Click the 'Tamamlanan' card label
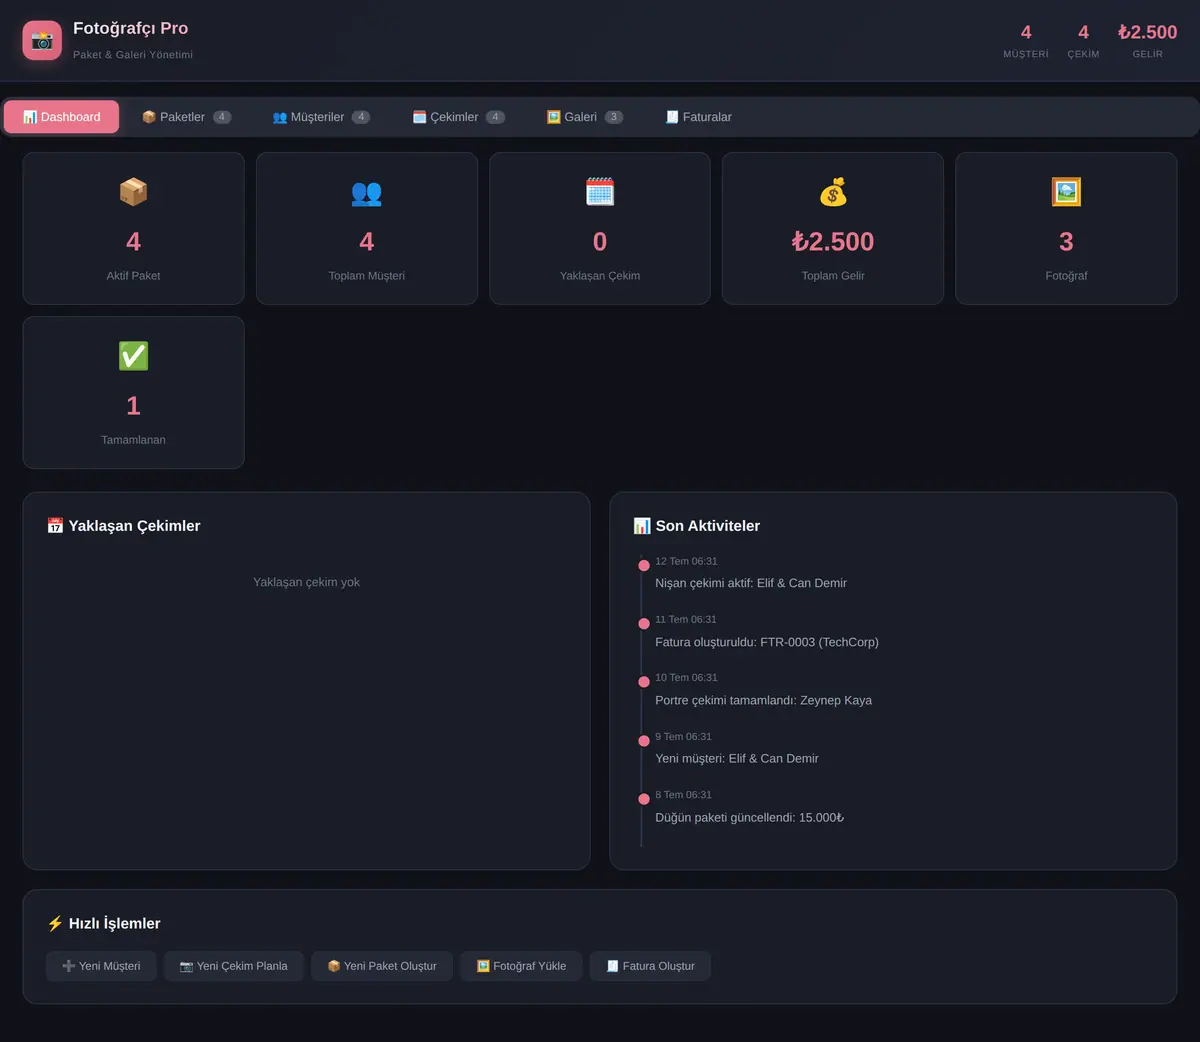This screenshot has height=1042, width=1200. [x=133, y=440]
